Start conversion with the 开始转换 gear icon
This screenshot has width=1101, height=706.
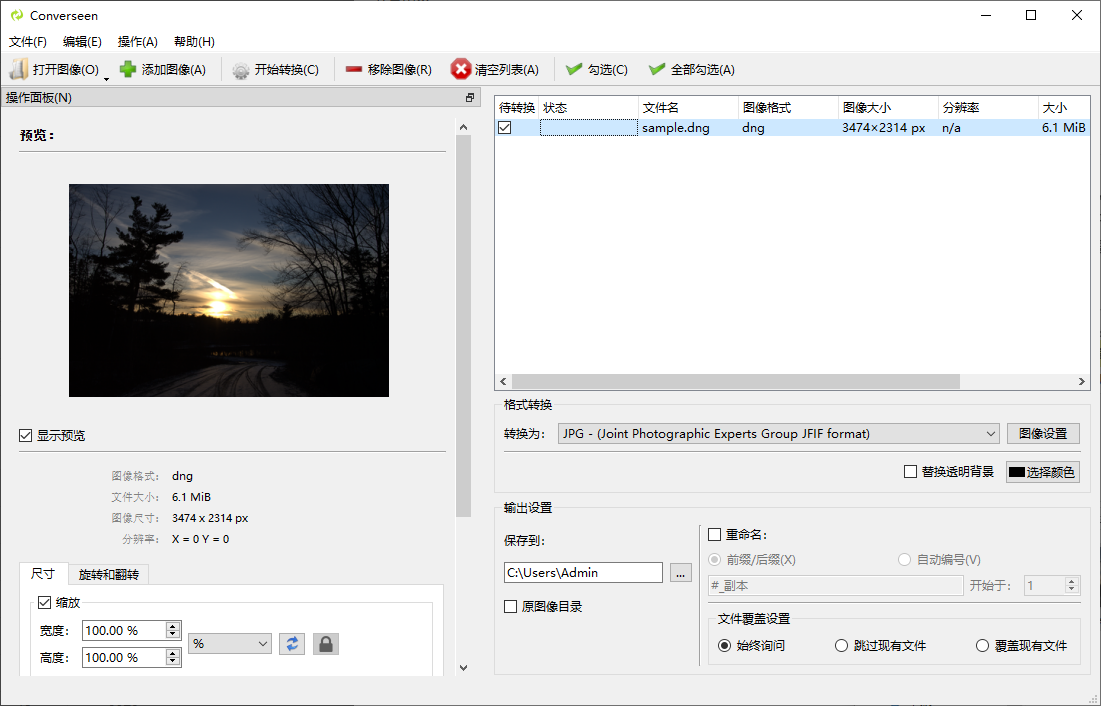click(241, 70)
